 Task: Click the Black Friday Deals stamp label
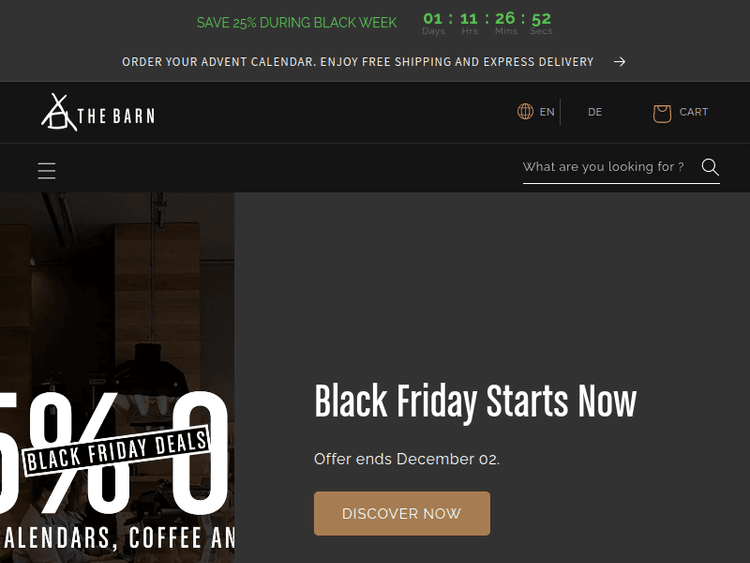coord(117,451)
